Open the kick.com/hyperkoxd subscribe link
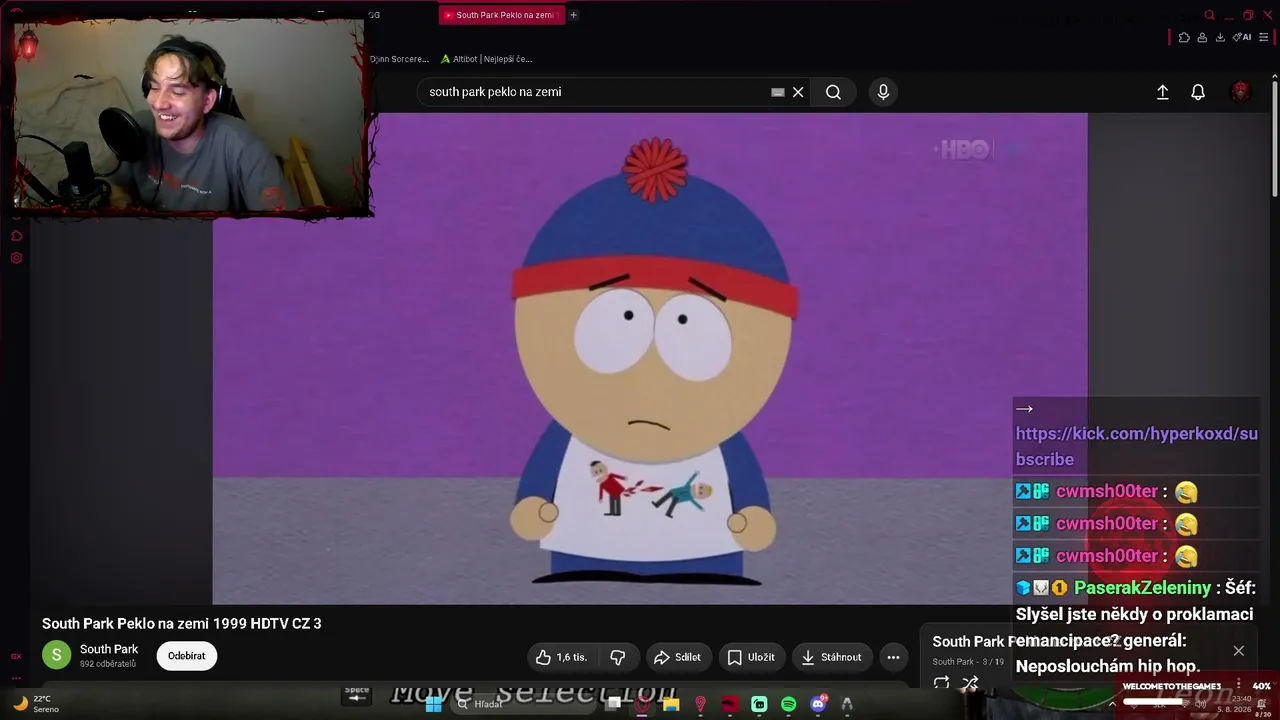1280x720 pixels. [1137, 446]
